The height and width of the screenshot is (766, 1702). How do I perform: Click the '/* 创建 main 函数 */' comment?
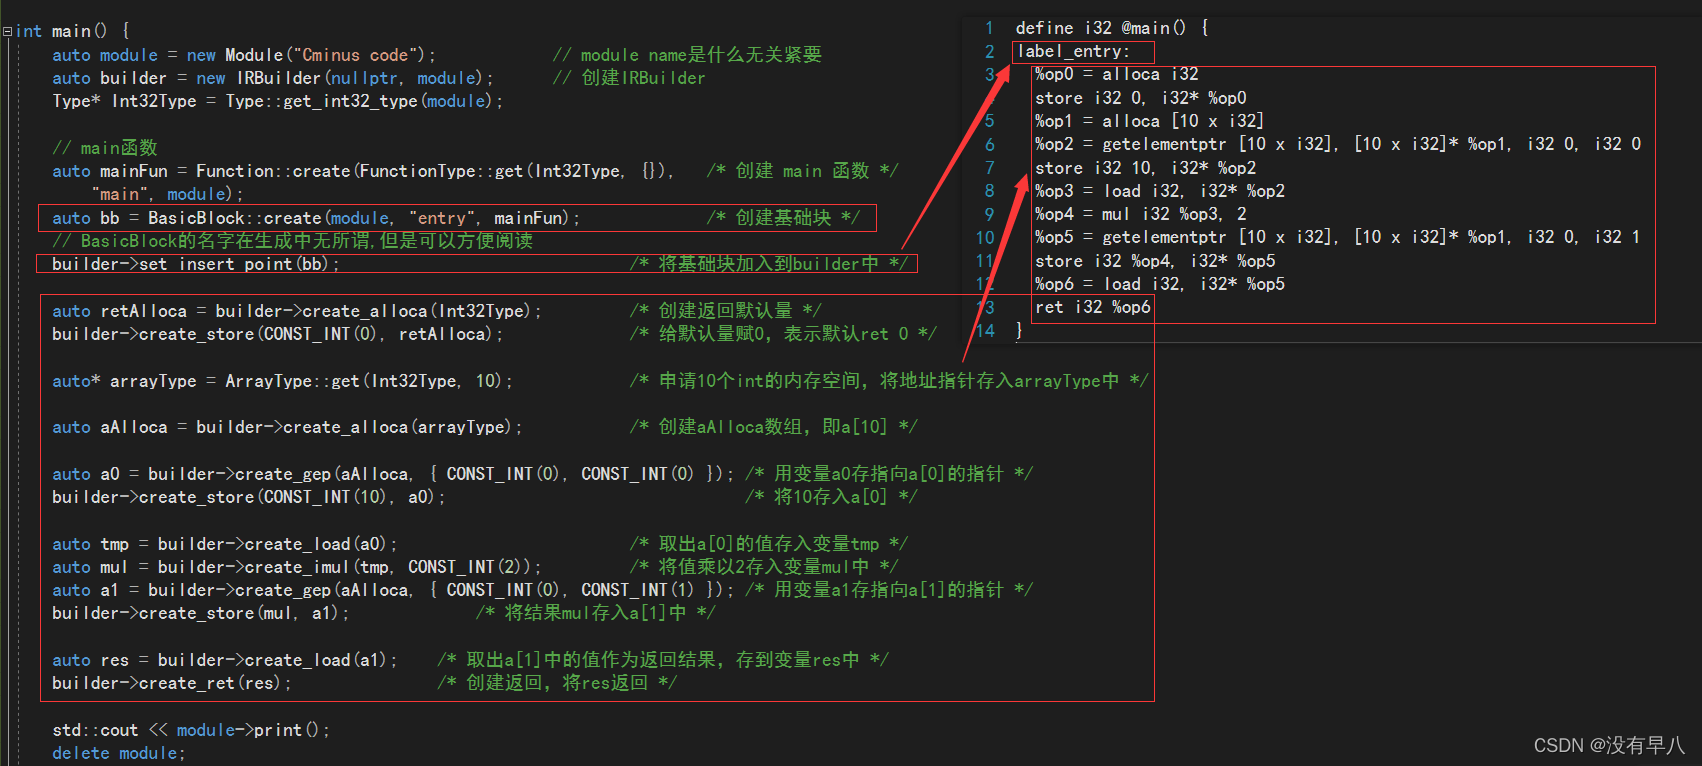[x=802, y=171]
